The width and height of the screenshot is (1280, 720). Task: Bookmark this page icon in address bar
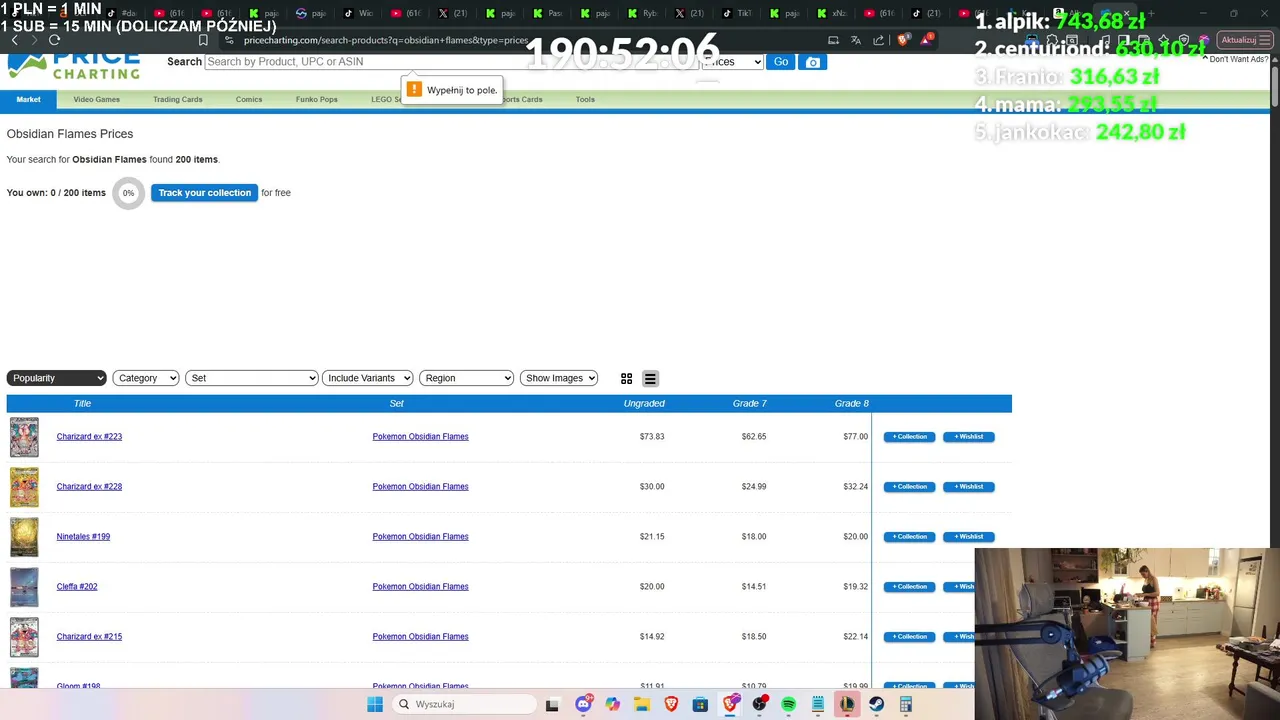click(203, 40)
